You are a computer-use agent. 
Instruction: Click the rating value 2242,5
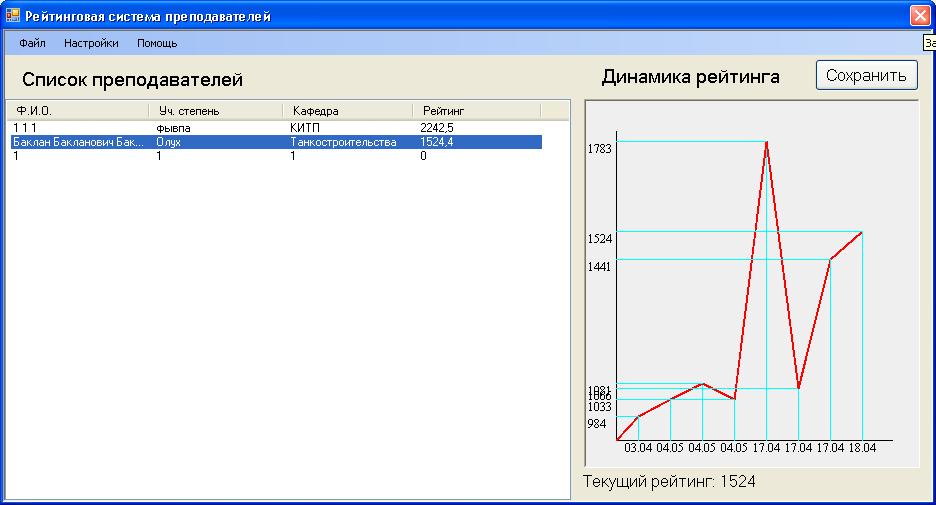click(x=437, y=128)
